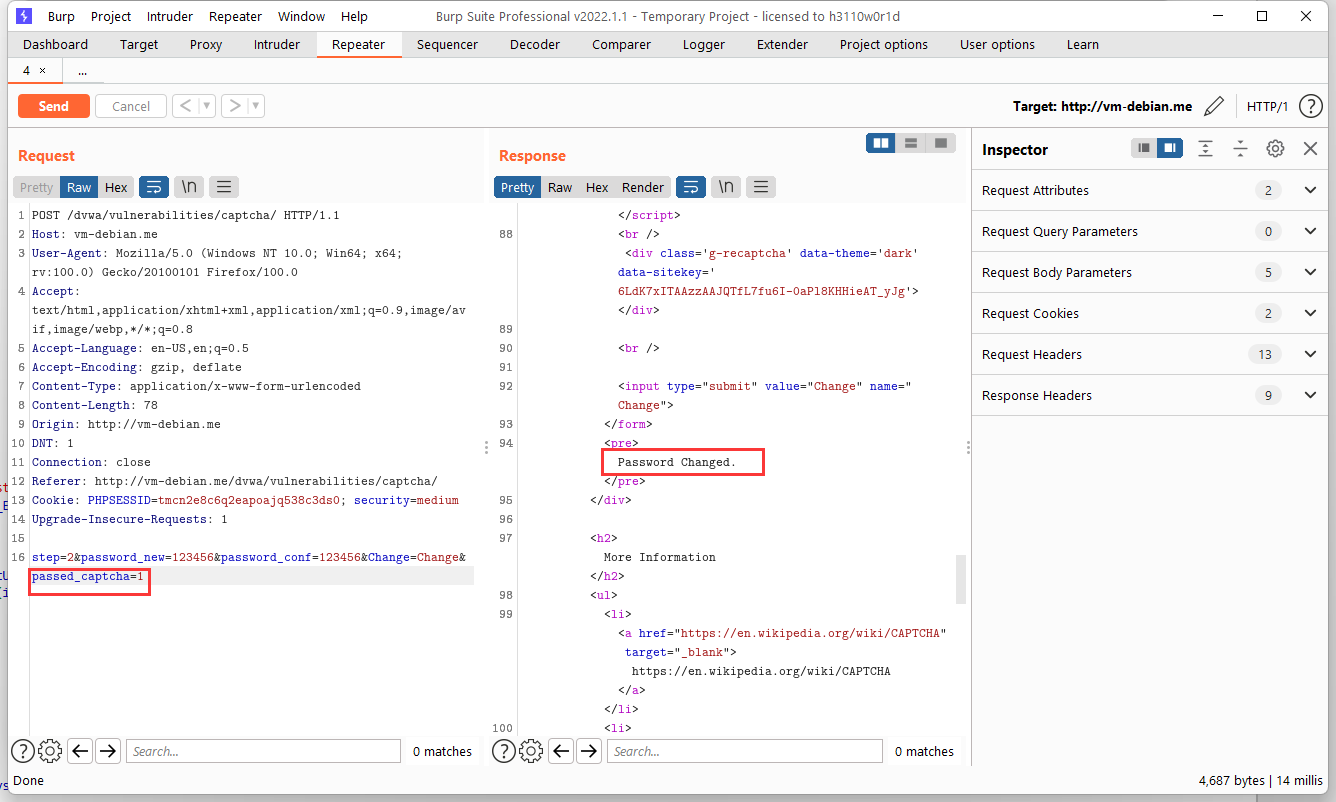Screen dimensions: 1336x802
Task: Open Request search help question icon
Action: (x=22, y=751)
